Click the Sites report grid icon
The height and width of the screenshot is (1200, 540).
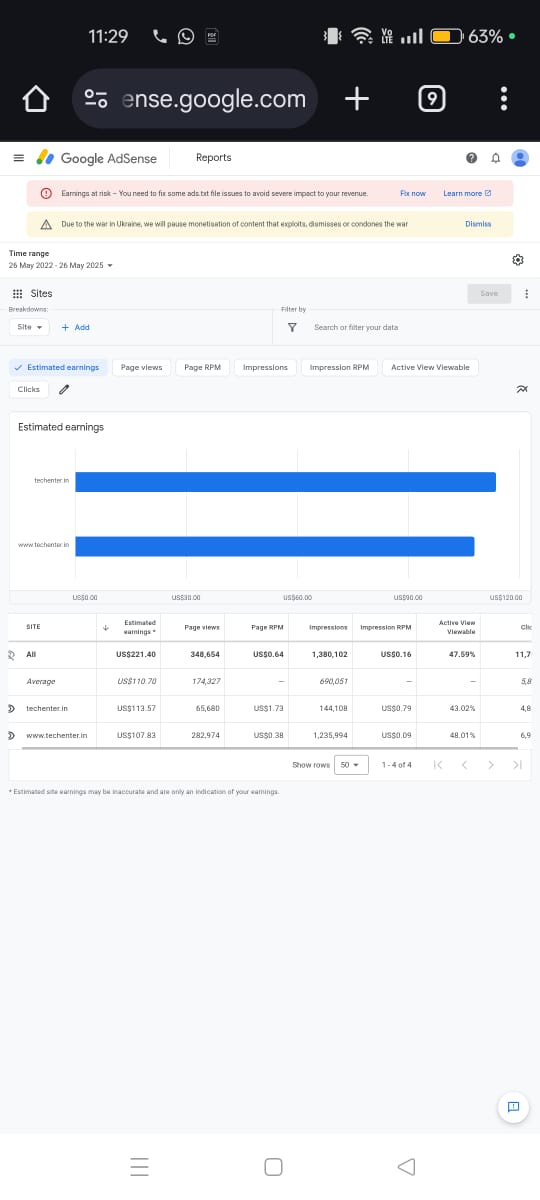[17, 294]
